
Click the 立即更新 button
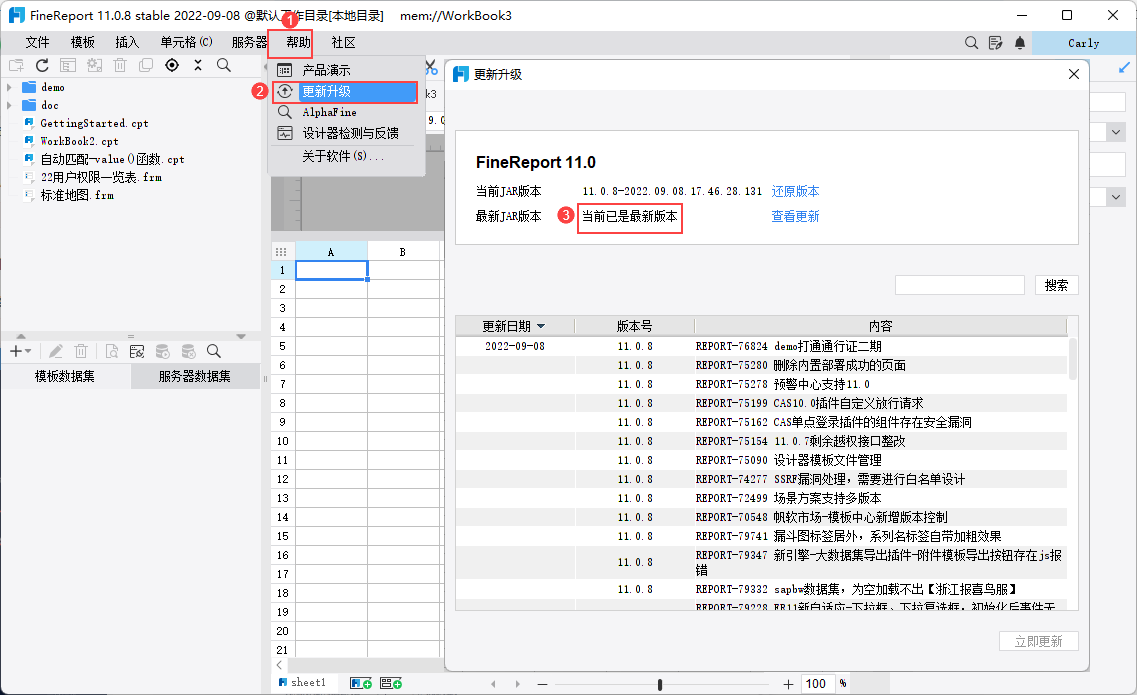(x=1038, y=641)
